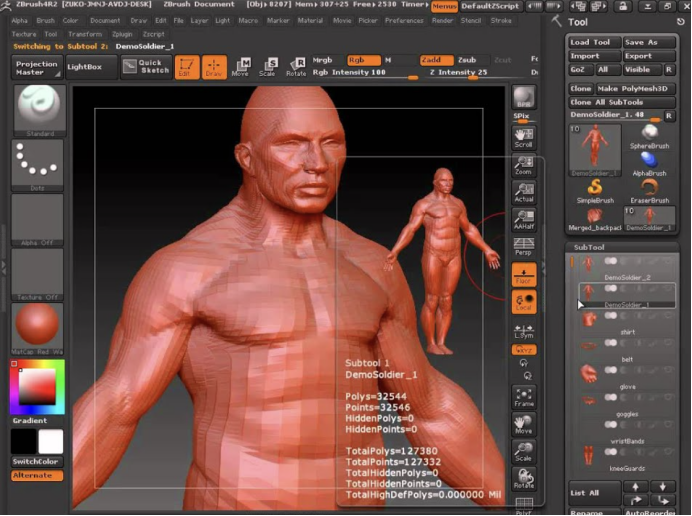This screenshot has width=692, height=516.
Task: Select the AlphaBrush tool
Action: [x=649, y=164]
